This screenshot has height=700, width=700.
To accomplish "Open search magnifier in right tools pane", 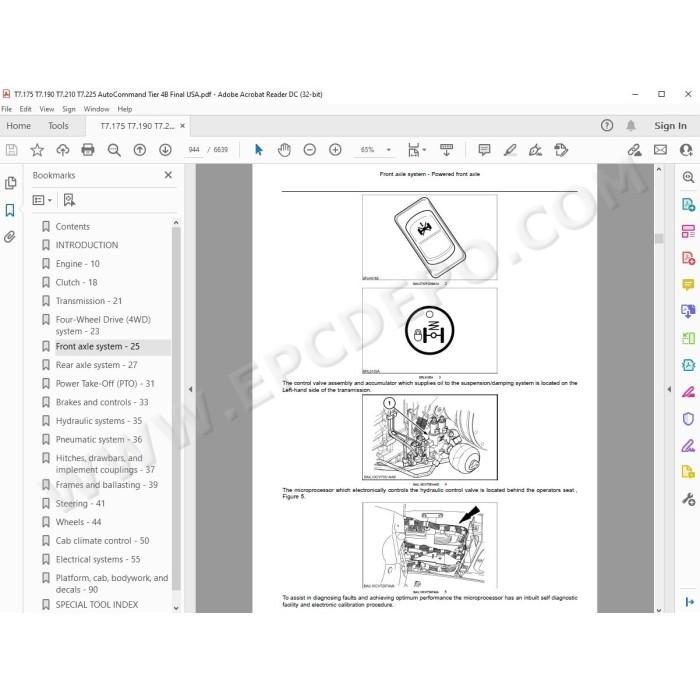I will 688,177.
